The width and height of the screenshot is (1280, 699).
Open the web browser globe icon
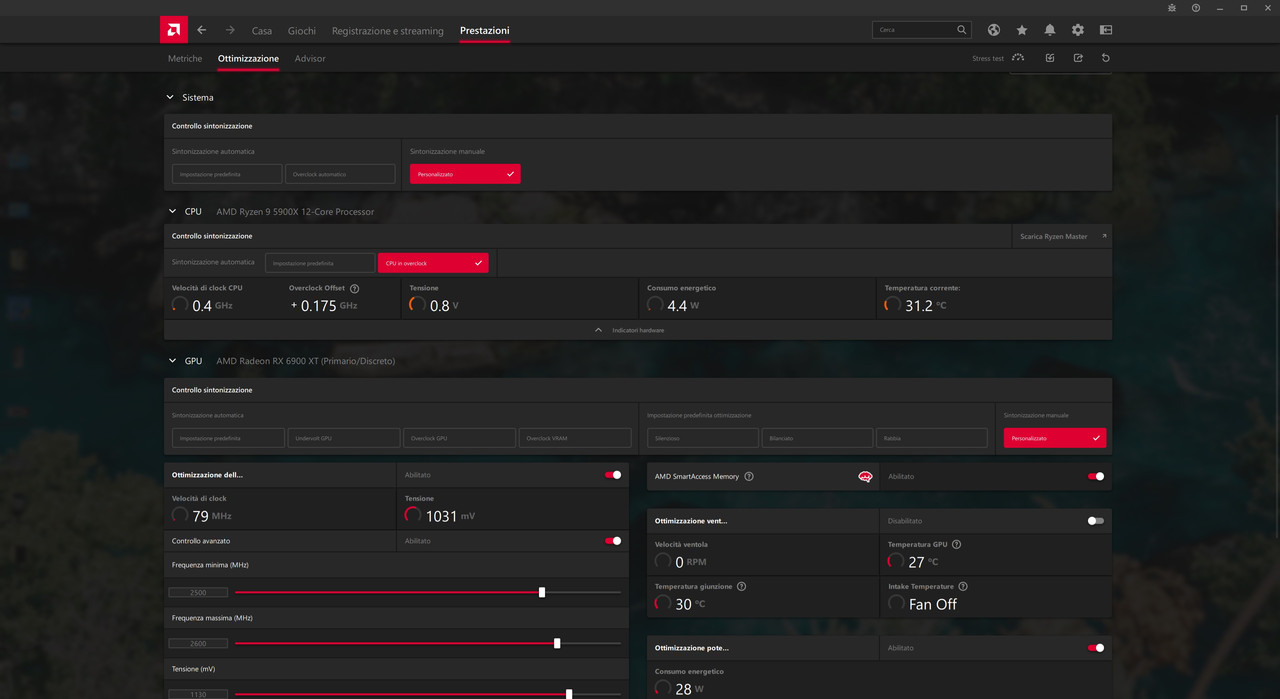click(x=994, y=30)
